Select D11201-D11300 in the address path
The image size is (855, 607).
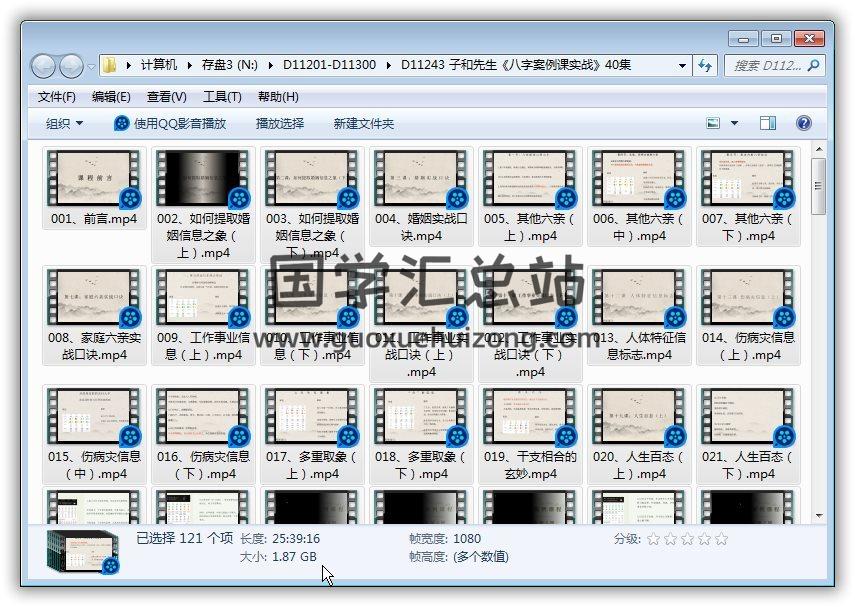(x=329, y=65)
